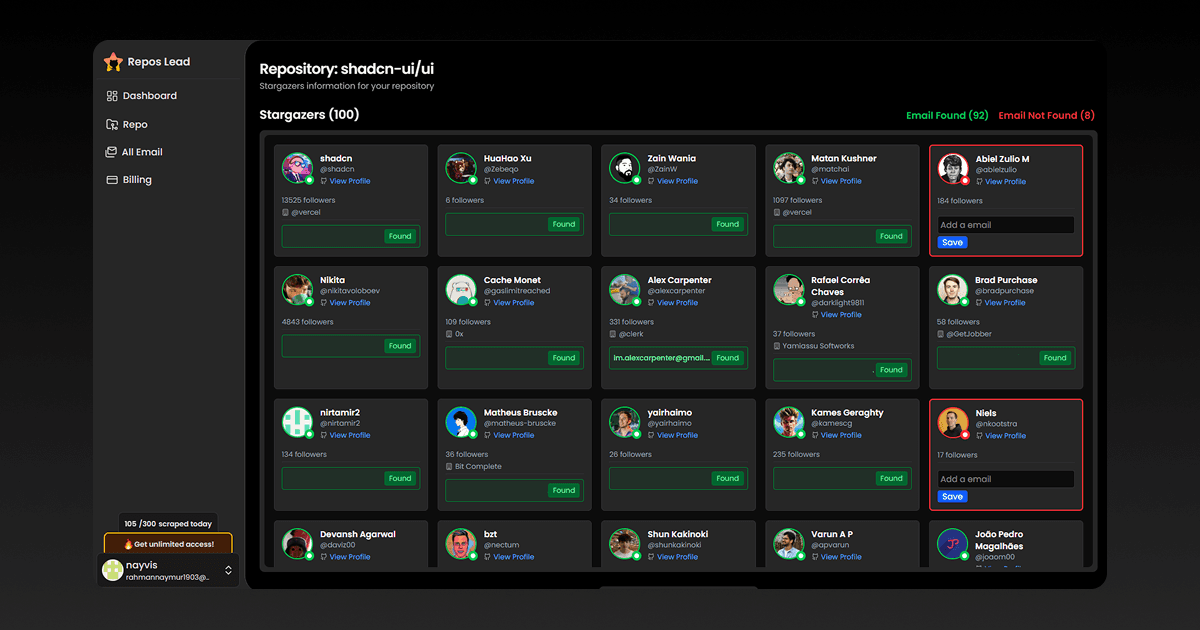Click Matheus Bruscke's avatar picture
Viewport: 1200px width, 630px height.
tap(461, 422)
